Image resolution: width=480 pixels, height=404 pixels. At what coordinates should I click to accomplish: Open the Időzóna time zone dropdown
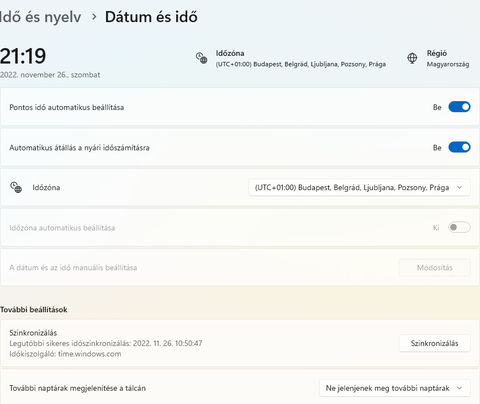[359, 187]
